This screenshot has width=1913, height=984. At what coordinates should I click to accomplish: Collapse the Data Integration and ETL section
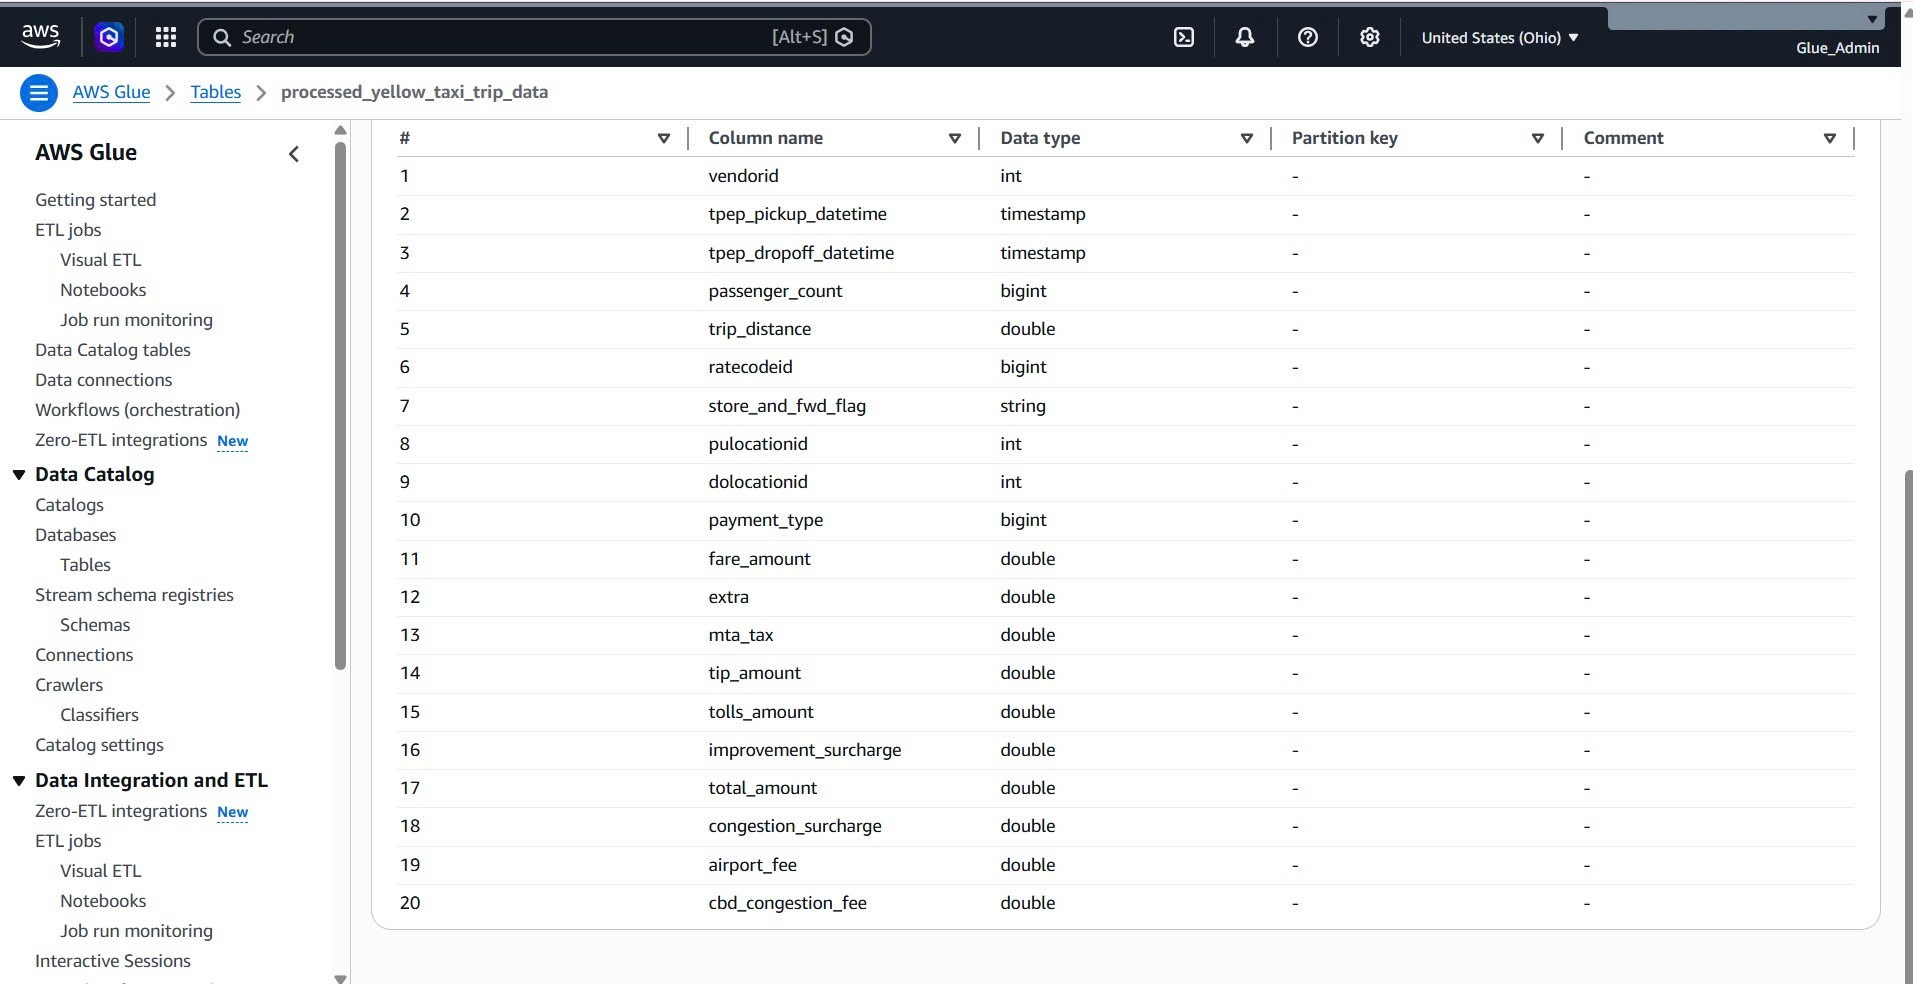tap(19, 781)
